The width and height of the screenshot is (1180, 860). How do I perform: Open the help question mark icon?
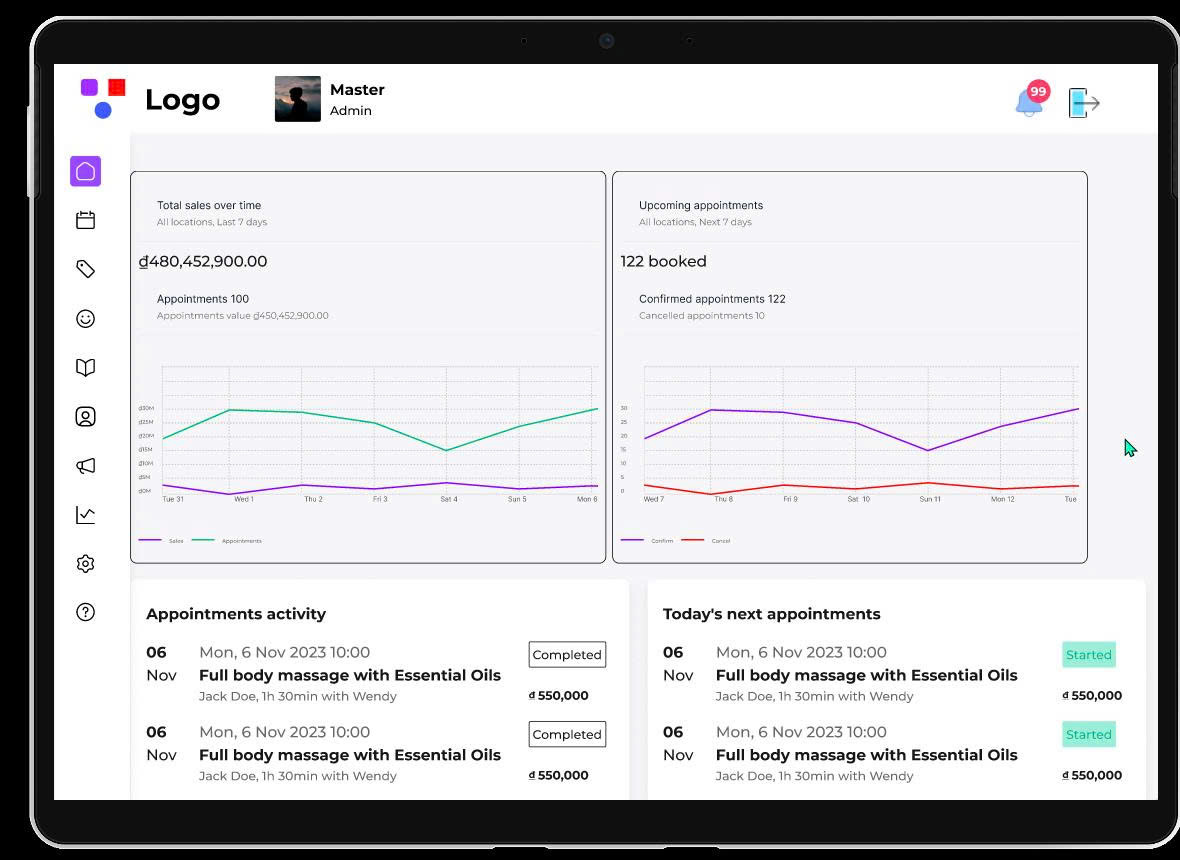click(86, 612)
